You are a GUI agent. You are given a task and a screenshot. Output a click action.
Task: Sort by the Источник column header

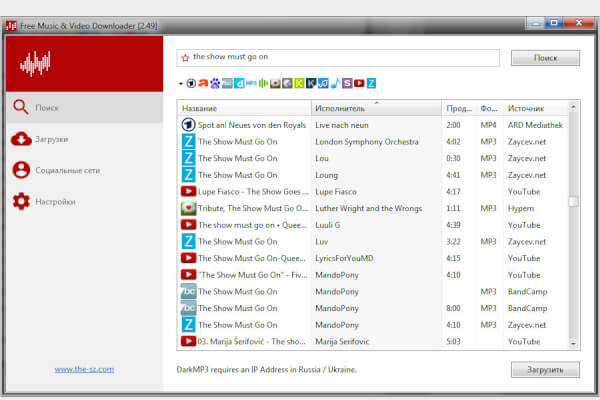[x=536, y=108]
